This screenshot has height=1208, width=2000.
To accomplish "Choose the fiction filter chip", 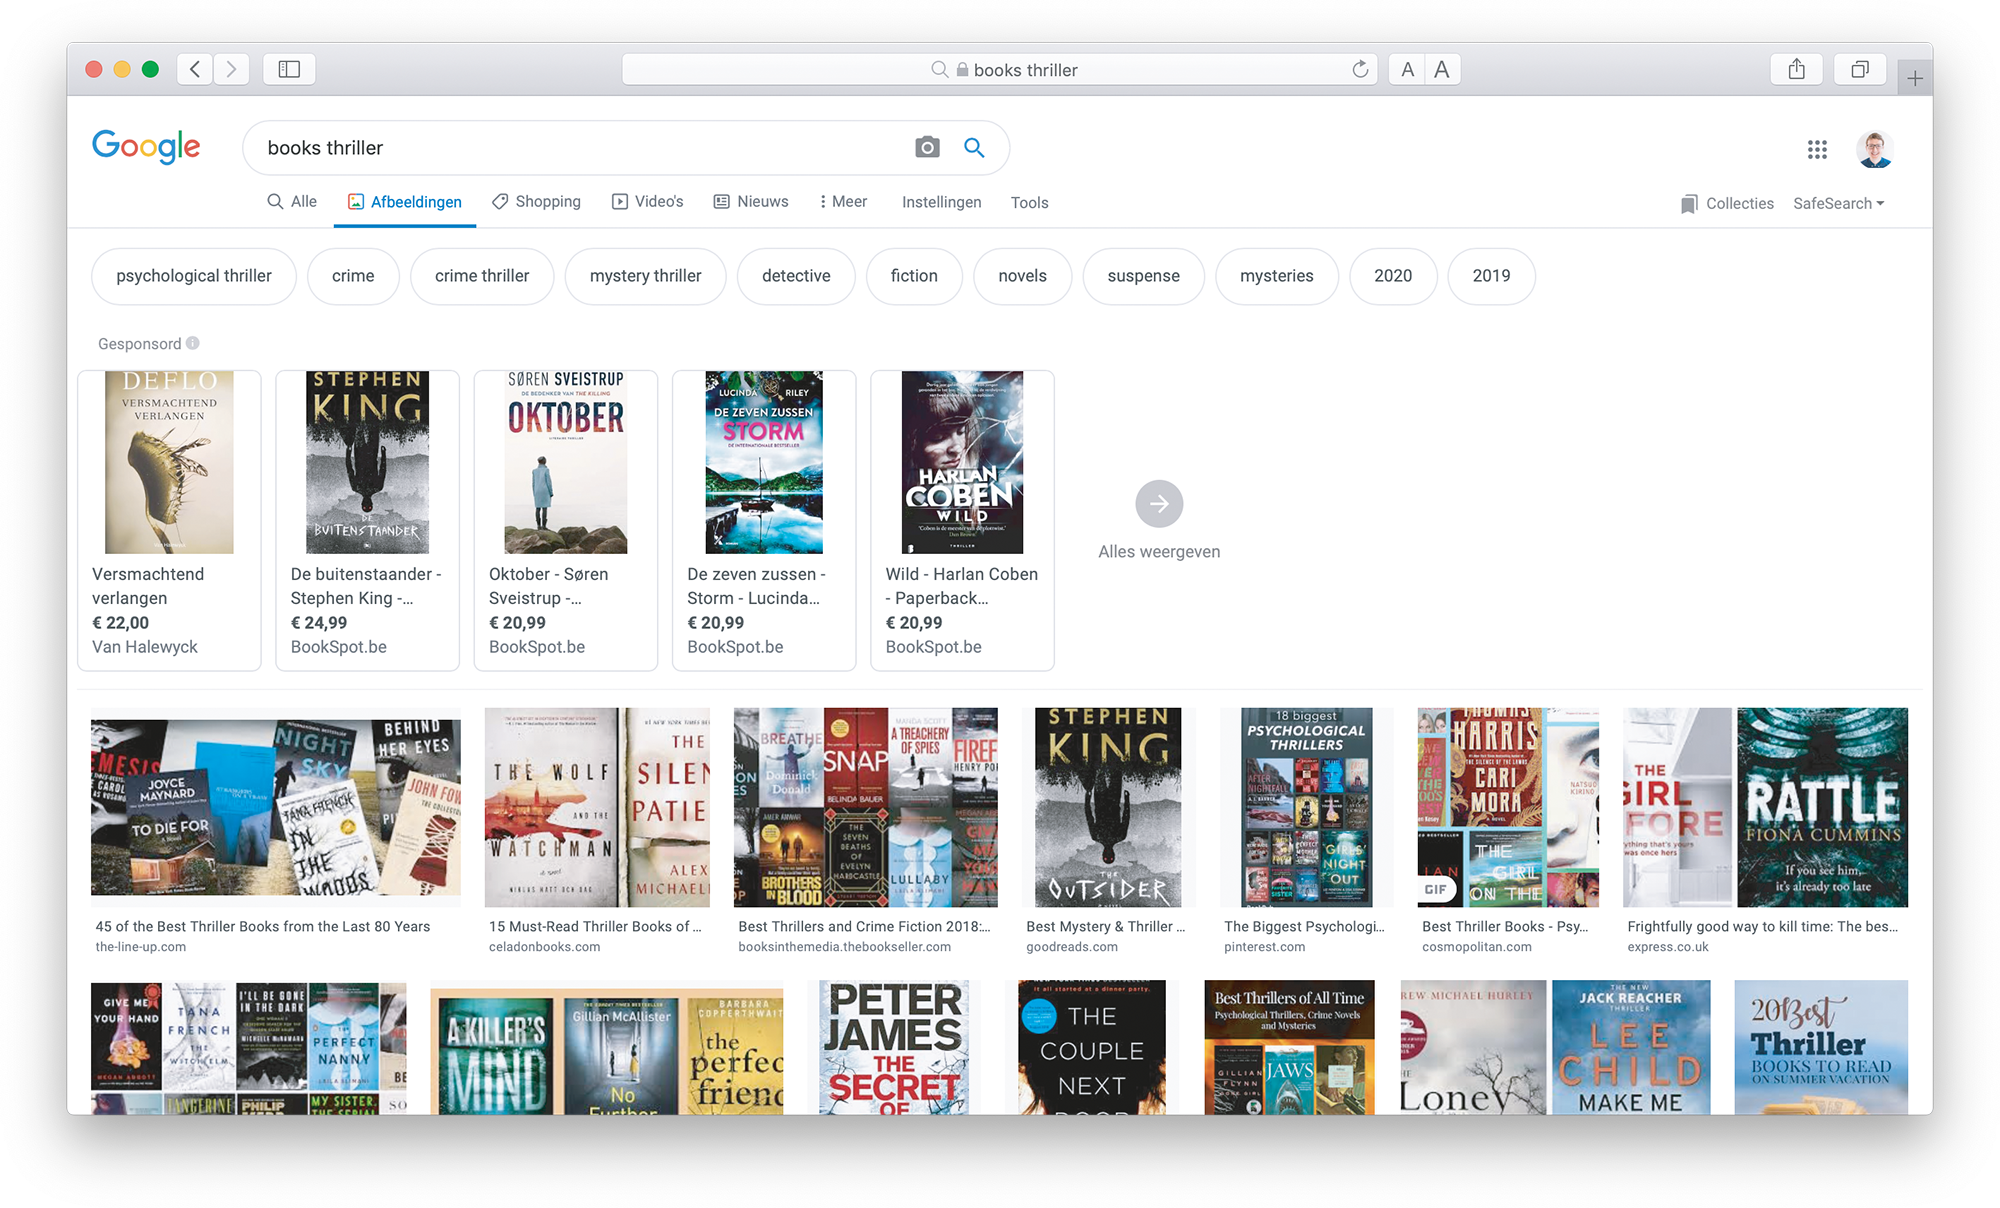I will pyautogui.click(x=914, y=276).
